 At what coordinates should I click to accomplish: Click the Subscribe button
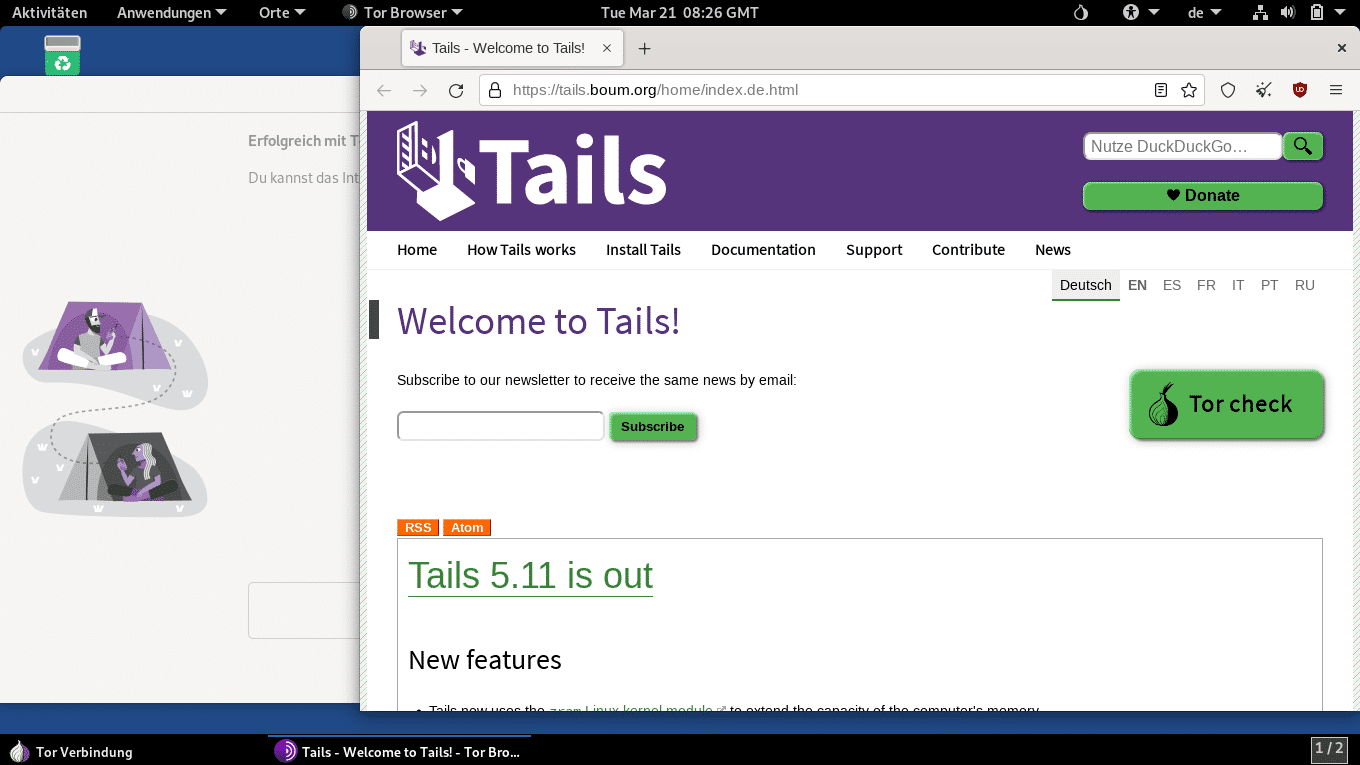pyautogui.click(x=653, y=427)
